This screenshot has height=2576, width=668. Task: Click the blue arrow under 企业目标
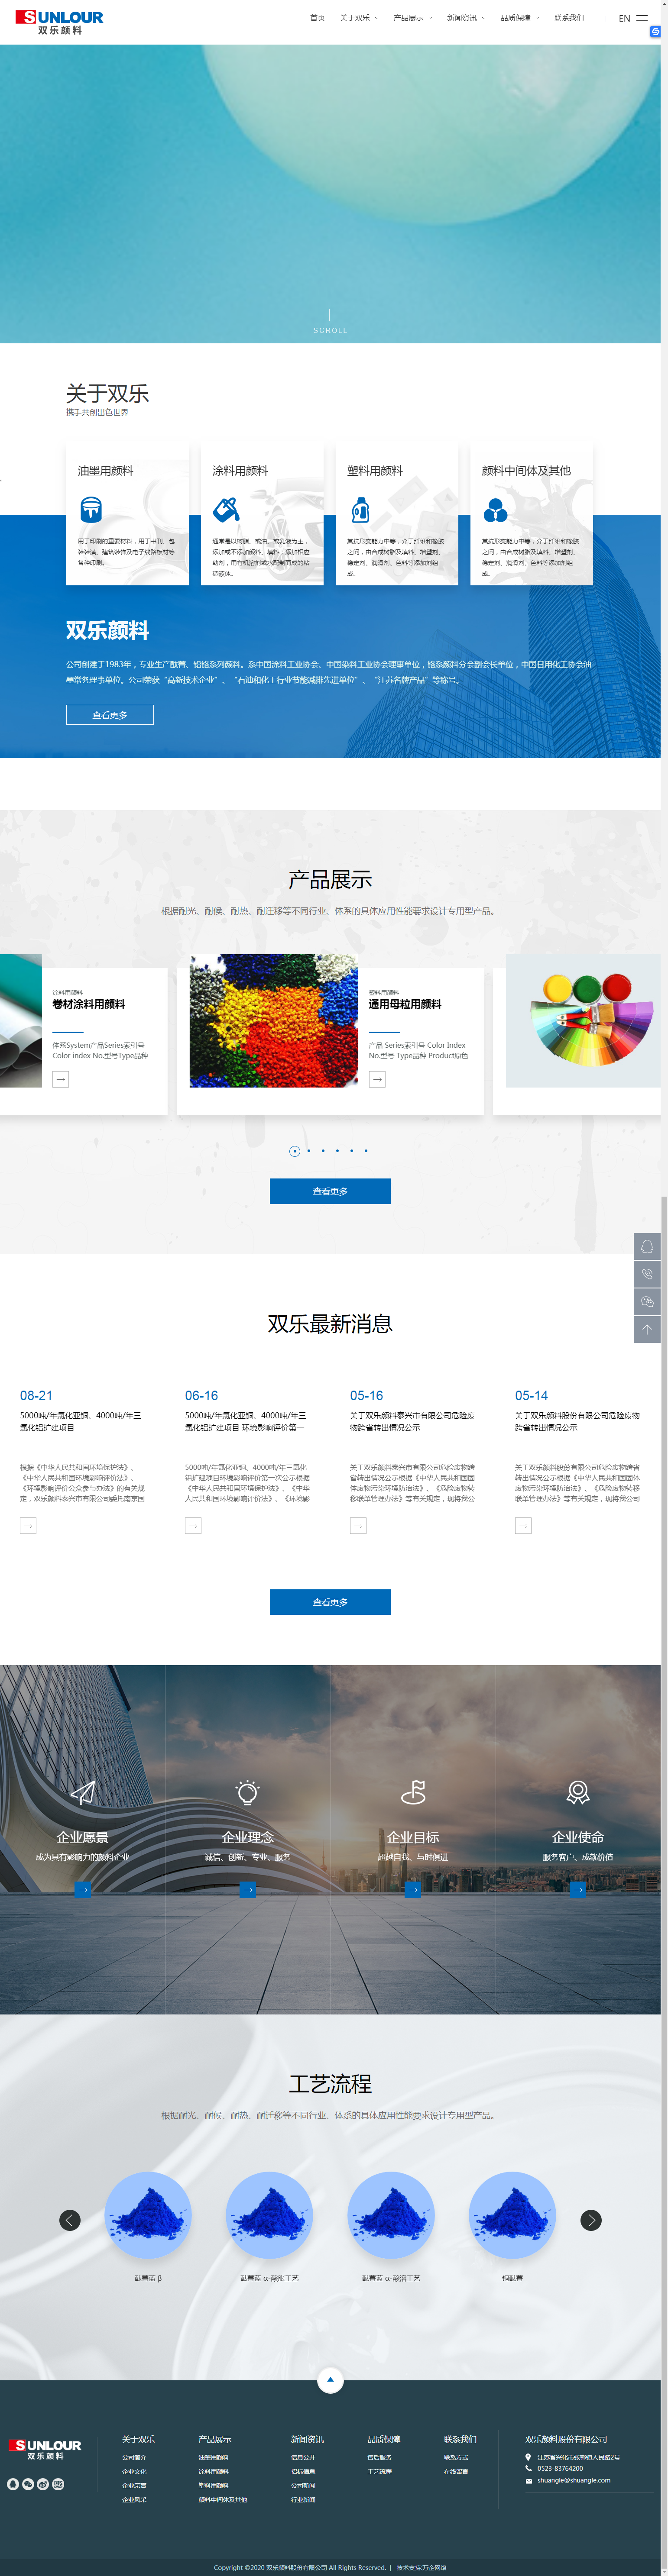click(413, 1889)
